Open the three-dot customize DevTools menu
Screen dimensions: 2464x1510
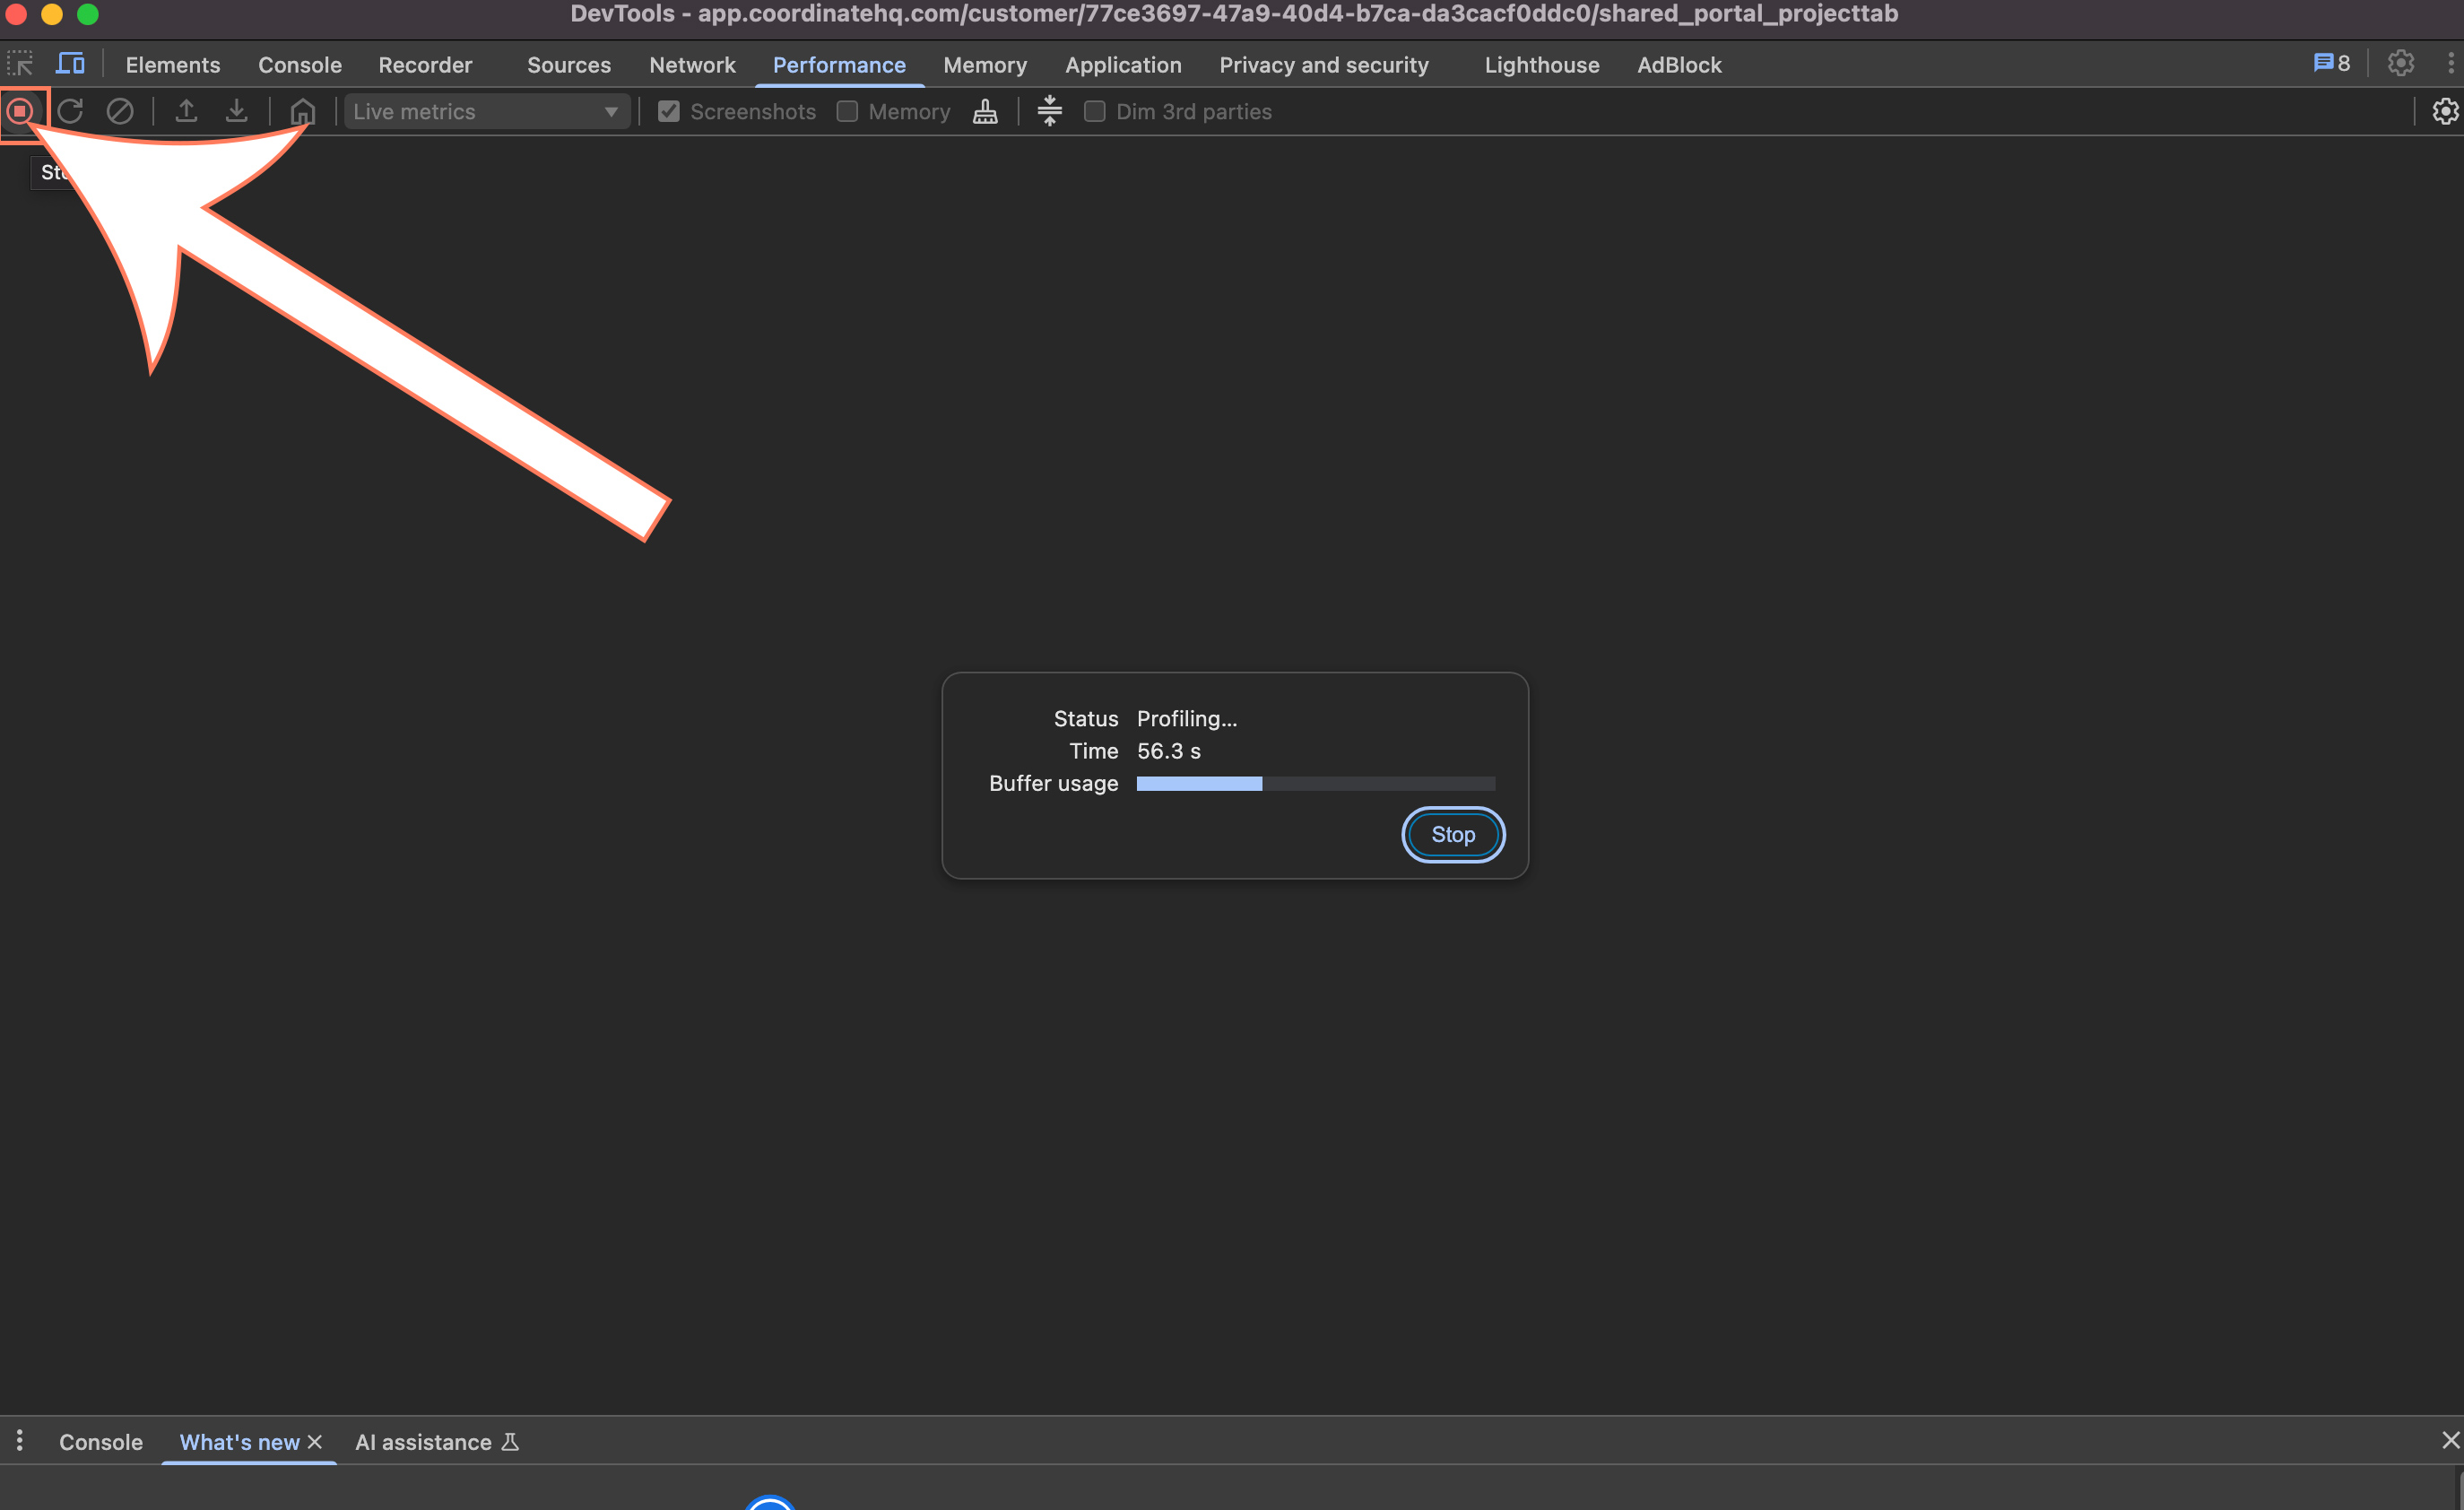pos(2450,63)
